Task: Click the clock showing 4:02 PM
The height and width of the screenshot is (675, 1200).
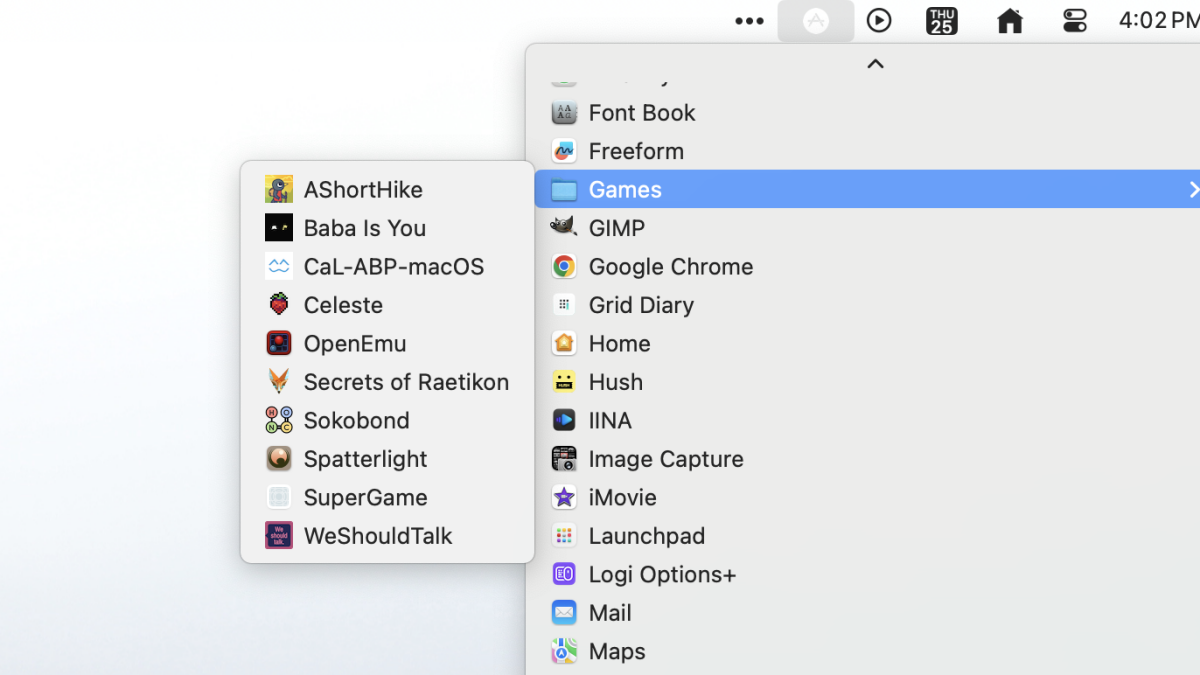Action: tap(1158, 21)
